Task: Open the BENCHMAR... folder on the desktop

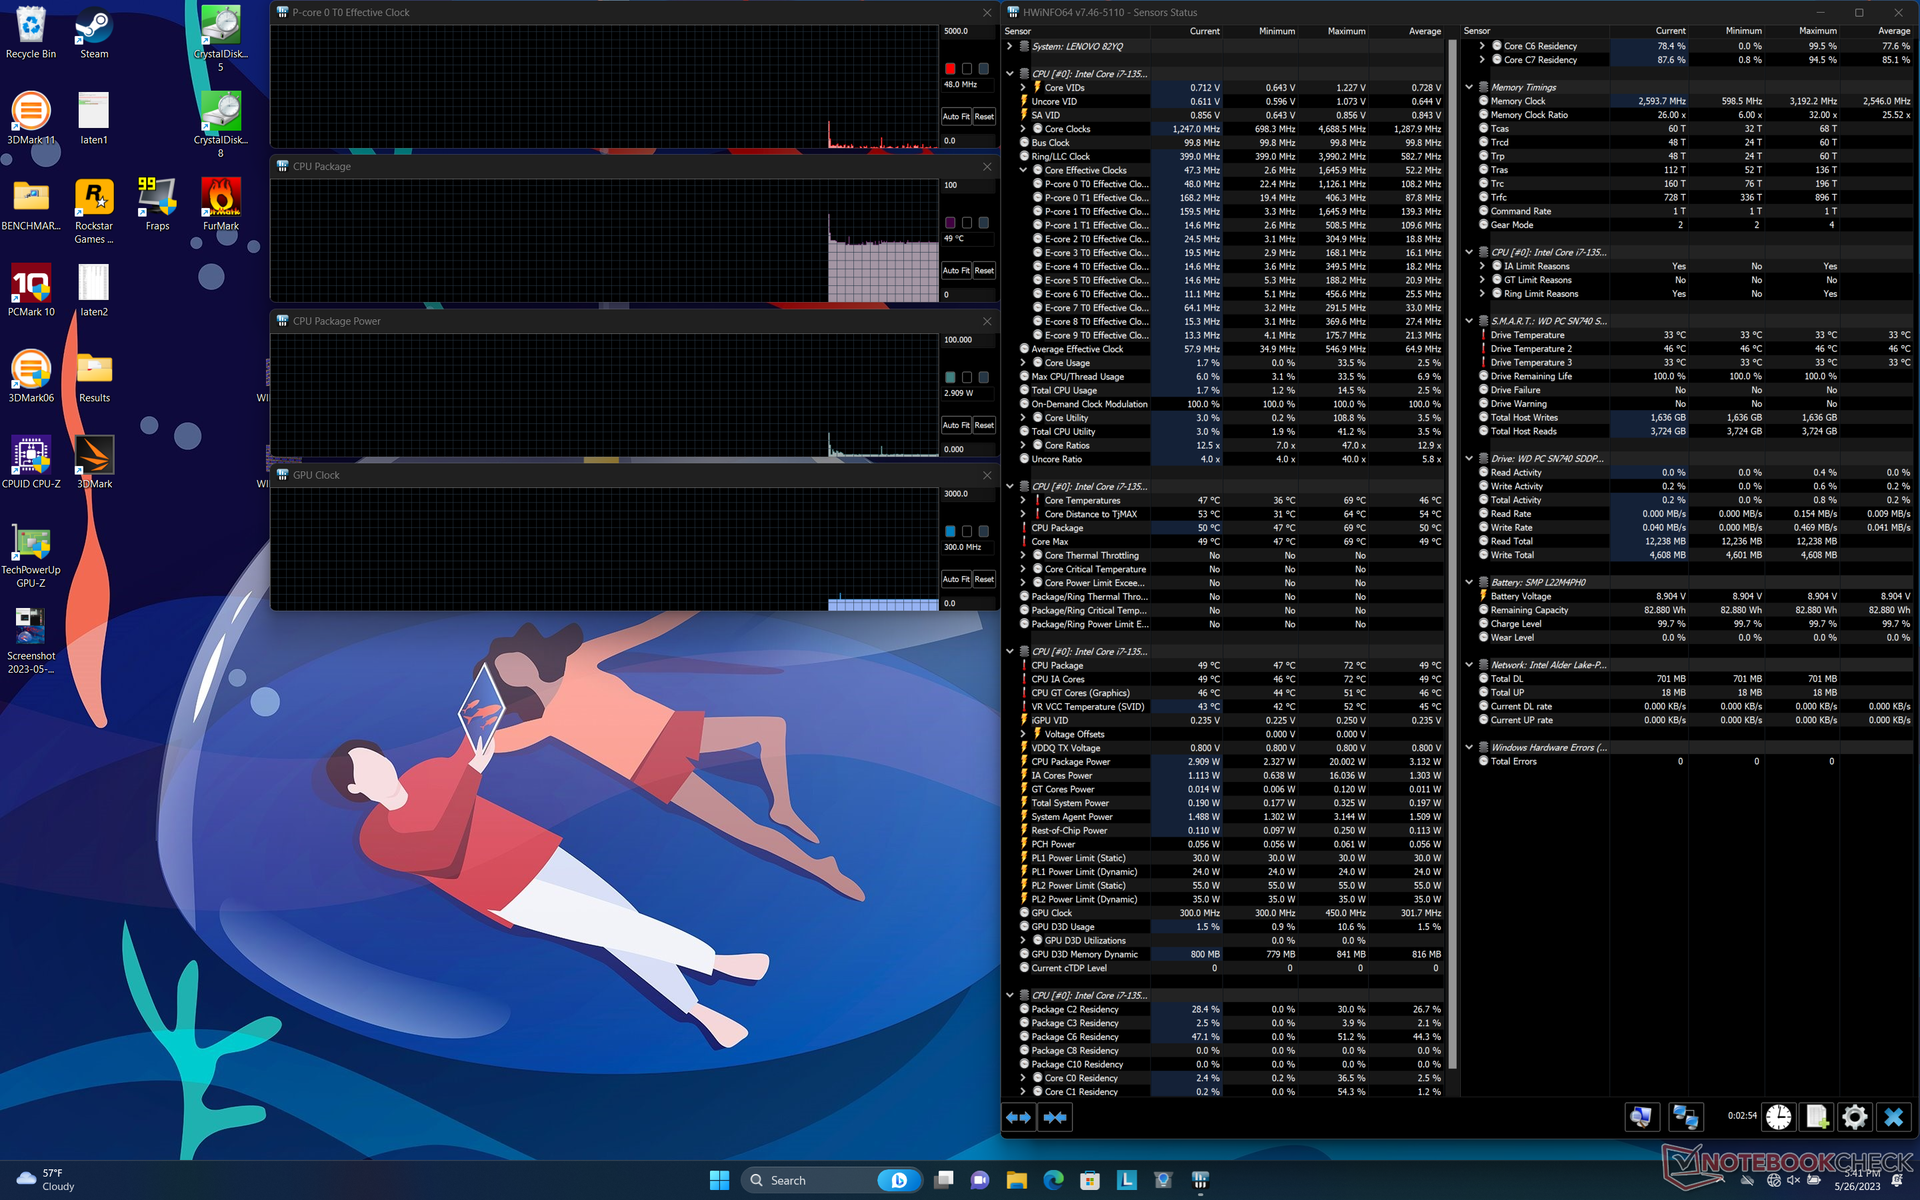Action: (31, 204)
